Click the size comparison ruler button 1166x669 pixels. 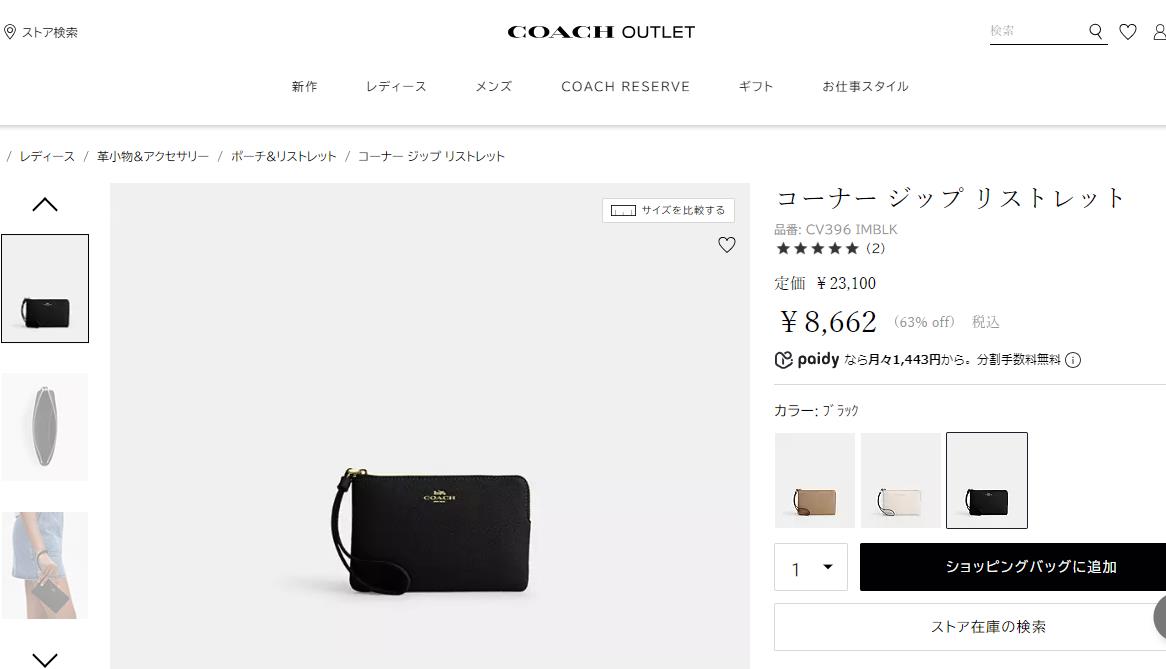(668, 210)
